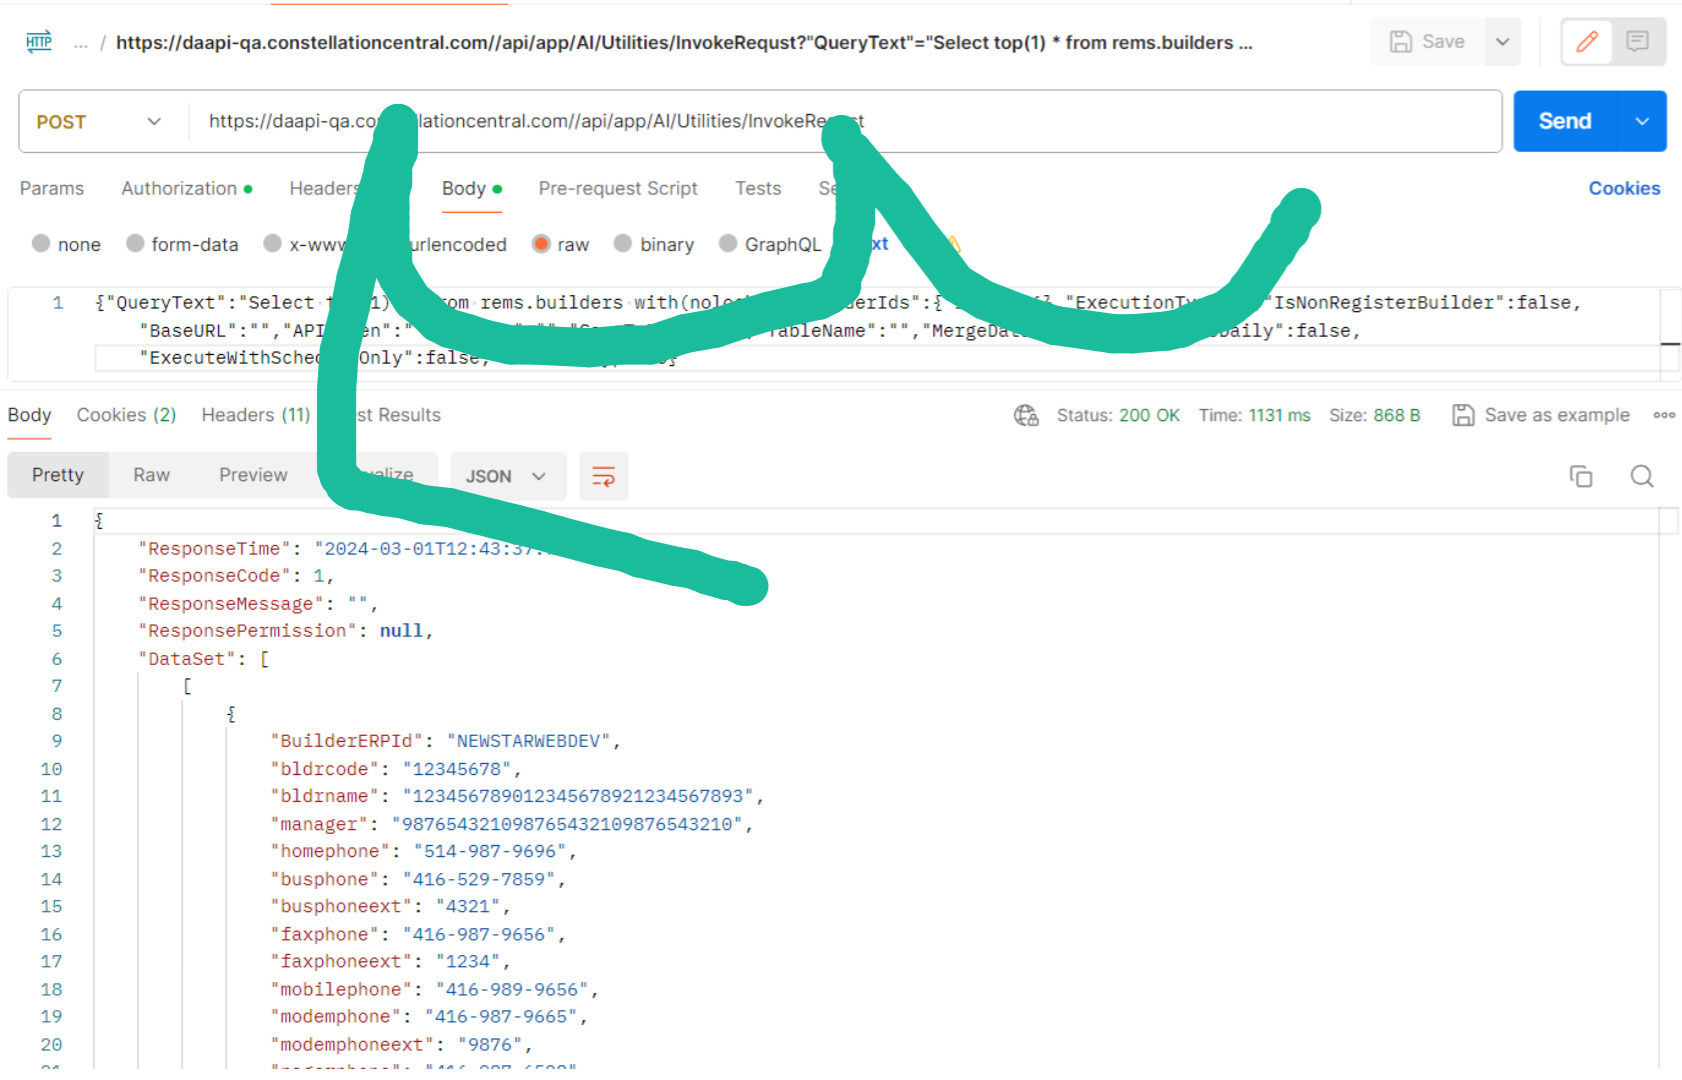Open the response Headers (11) tab
This screenshot has height=1080, width=1682.
click(x=255, y=415)
